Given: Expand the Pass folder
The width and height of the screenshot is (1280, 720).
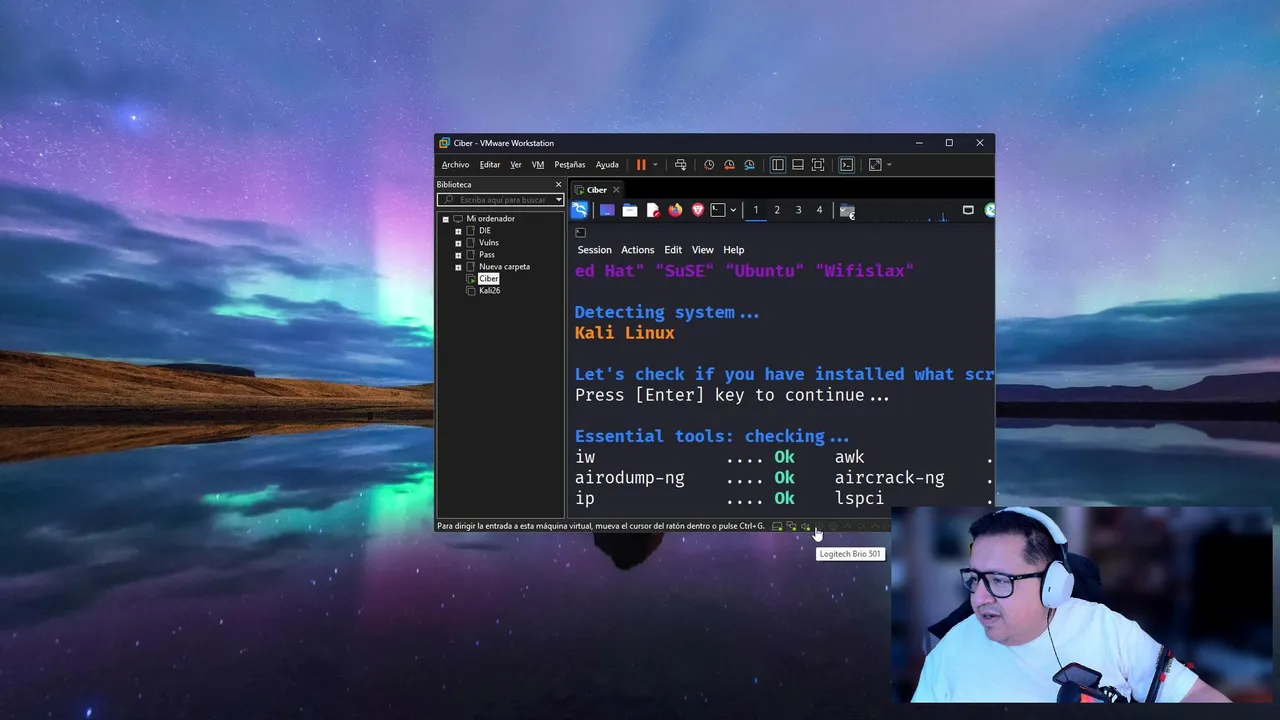Looking at the screenshot, I should coord(458,255).
